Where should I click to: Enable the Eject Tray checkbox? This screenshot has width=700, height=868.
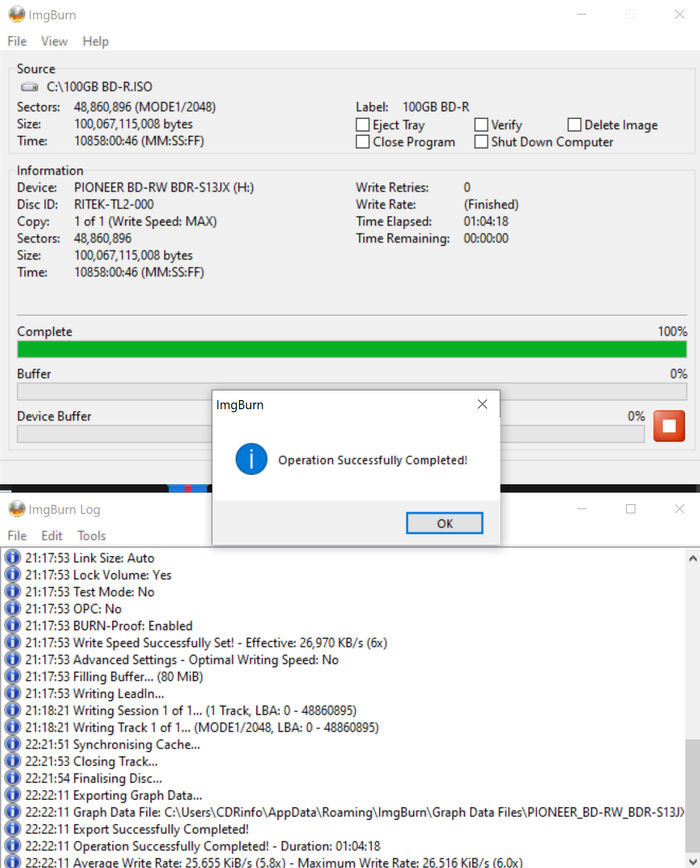pyautogui.click(x=362, y=125)
